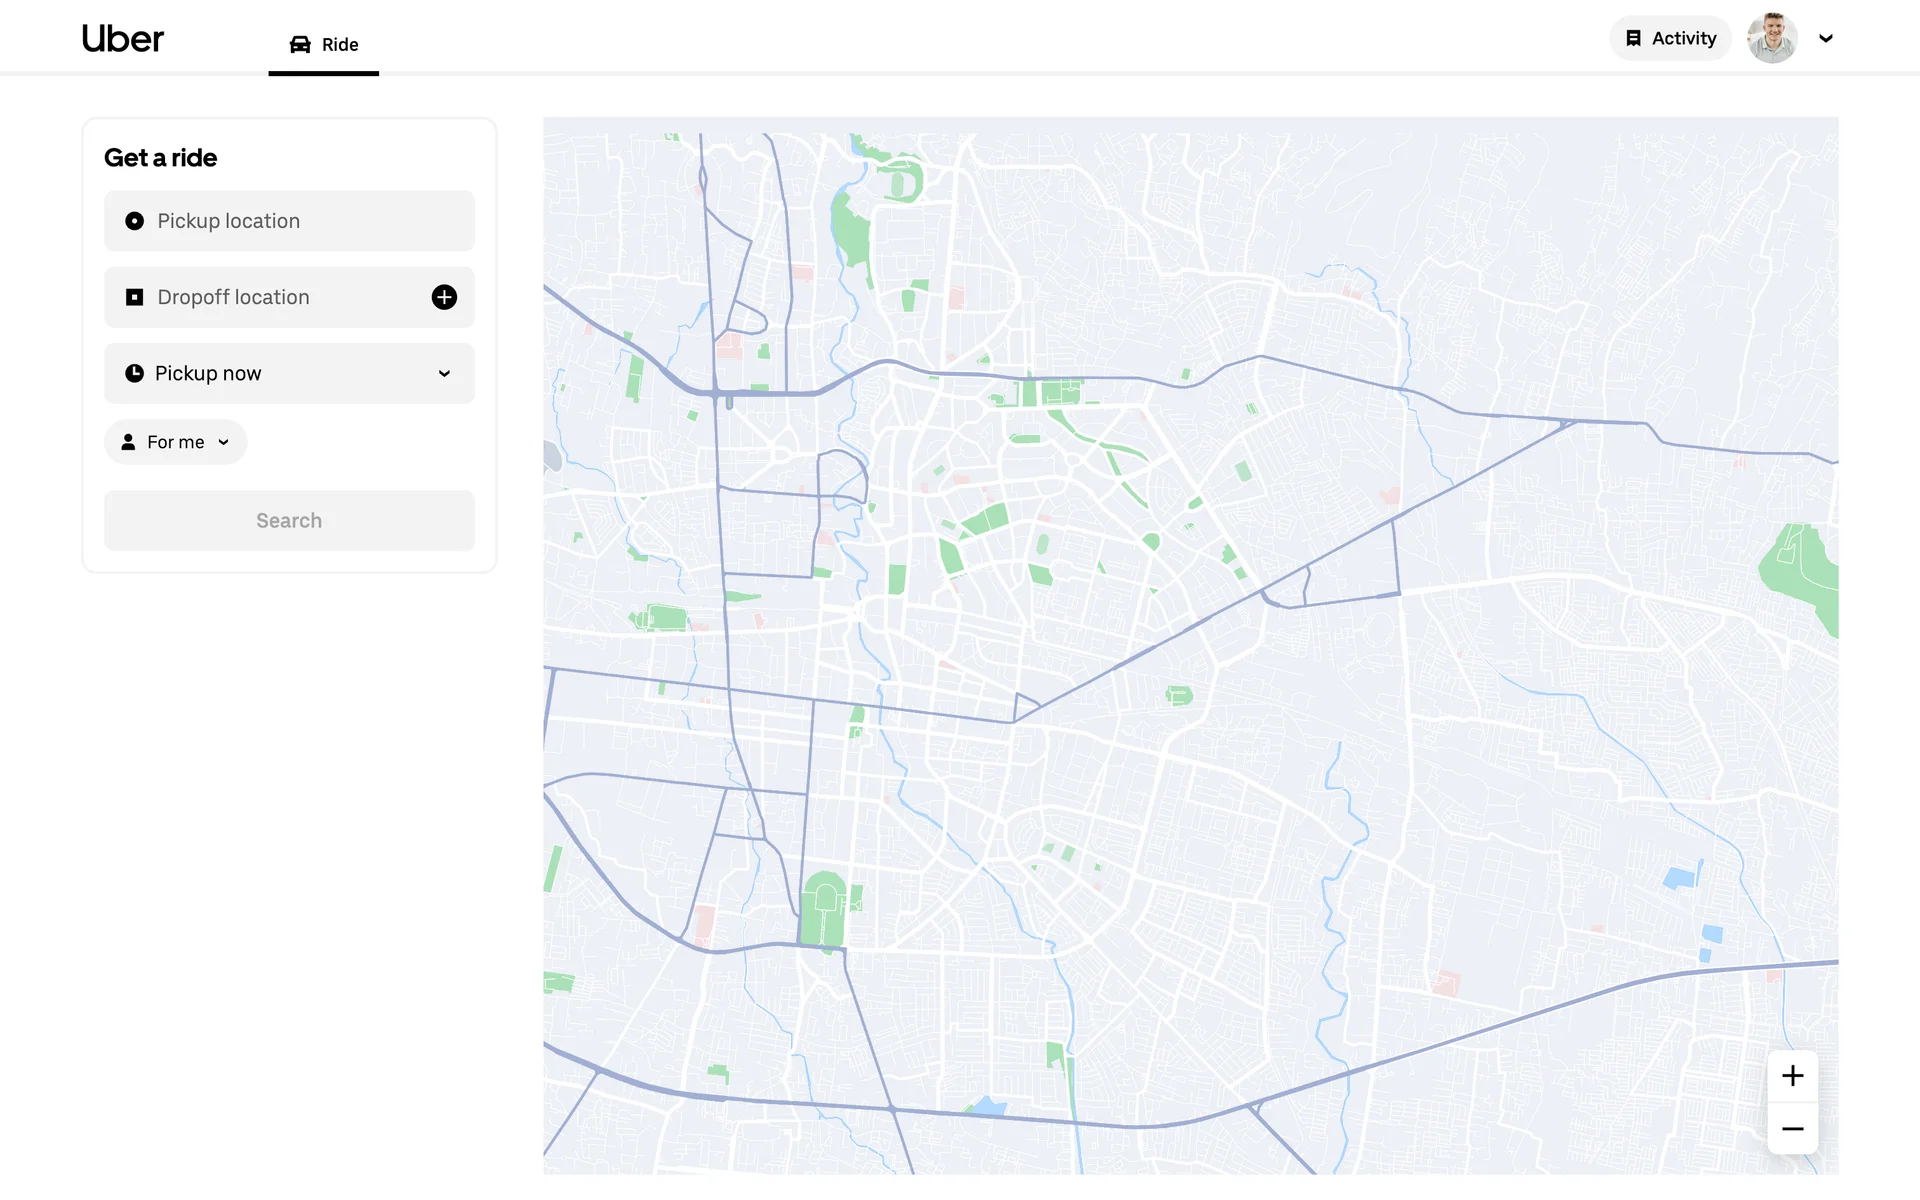Click the dropoff square marker icon
This screenshot has width=1920, height=1200.
point(134,297)
